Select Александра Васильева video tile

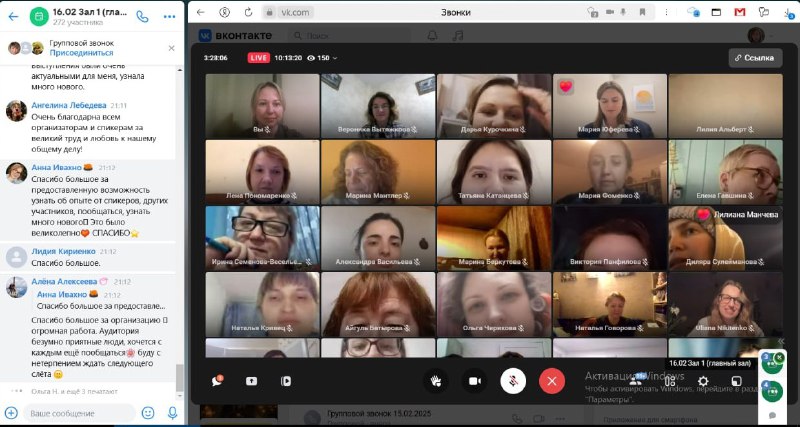(x=378, y=238)
